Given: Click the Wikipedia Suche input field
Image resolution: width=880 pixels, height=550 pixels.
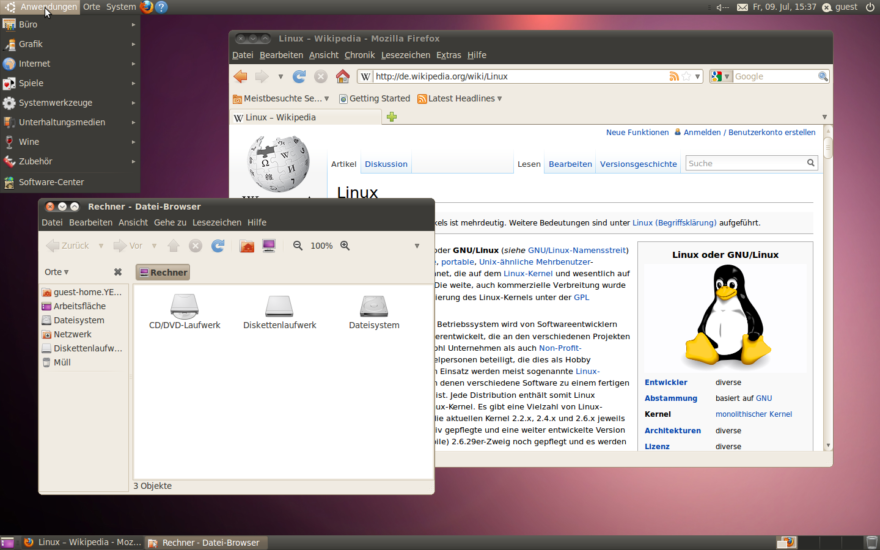Looking at the screenshot, I should pos(745,163).
